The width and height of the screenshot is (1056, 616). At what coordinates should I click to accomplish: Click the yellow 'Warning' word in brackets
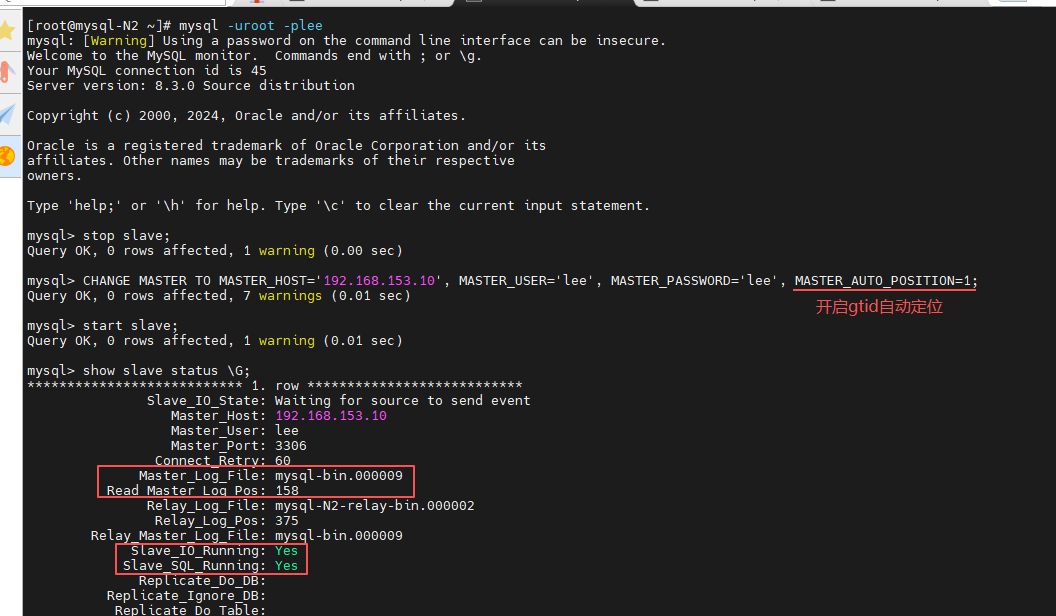click(x=119, y=40)
